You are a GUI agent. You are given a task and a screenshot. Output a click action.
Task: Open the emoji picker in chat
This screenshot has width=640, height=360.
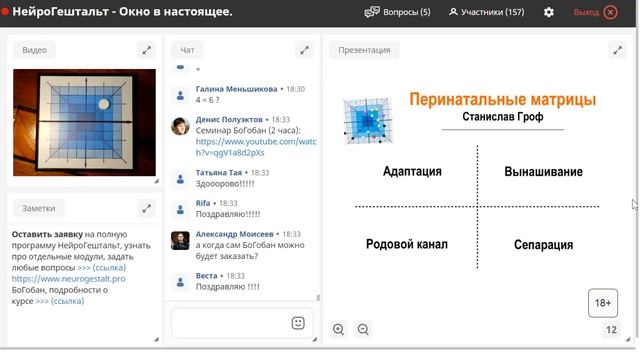tap(298, 323)
